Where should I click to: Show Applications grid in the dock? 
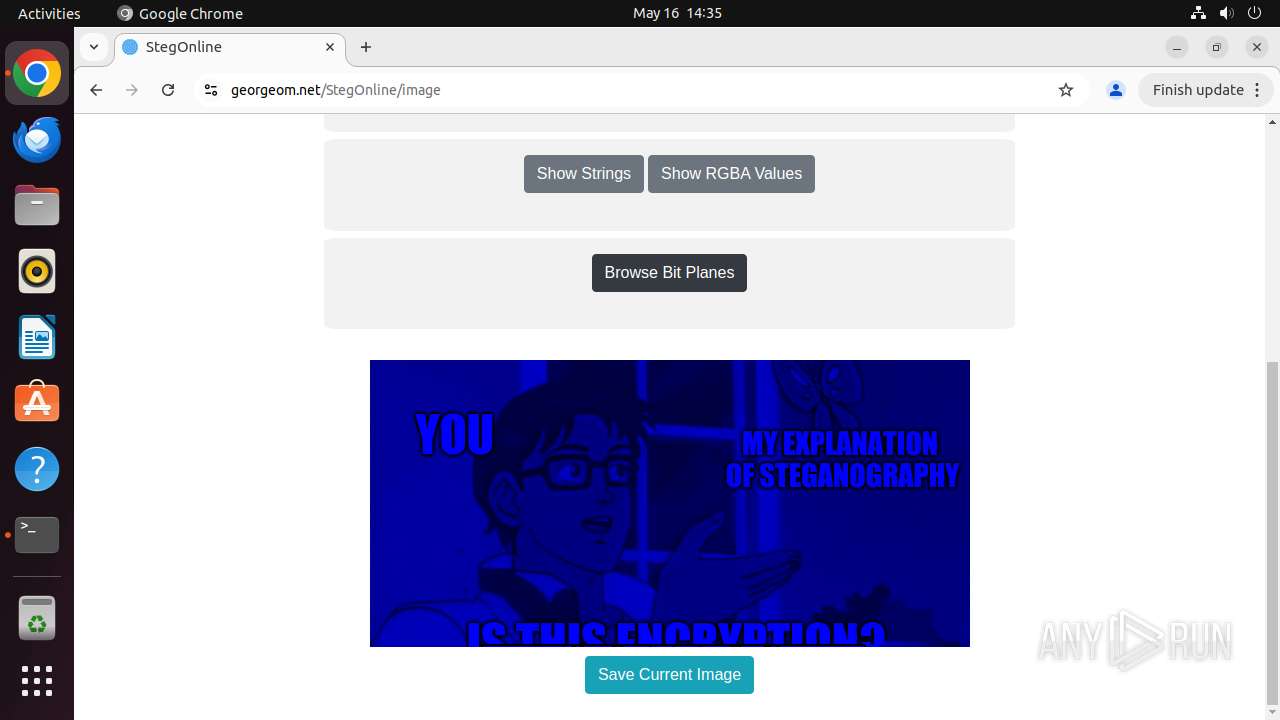click(37, 681)
